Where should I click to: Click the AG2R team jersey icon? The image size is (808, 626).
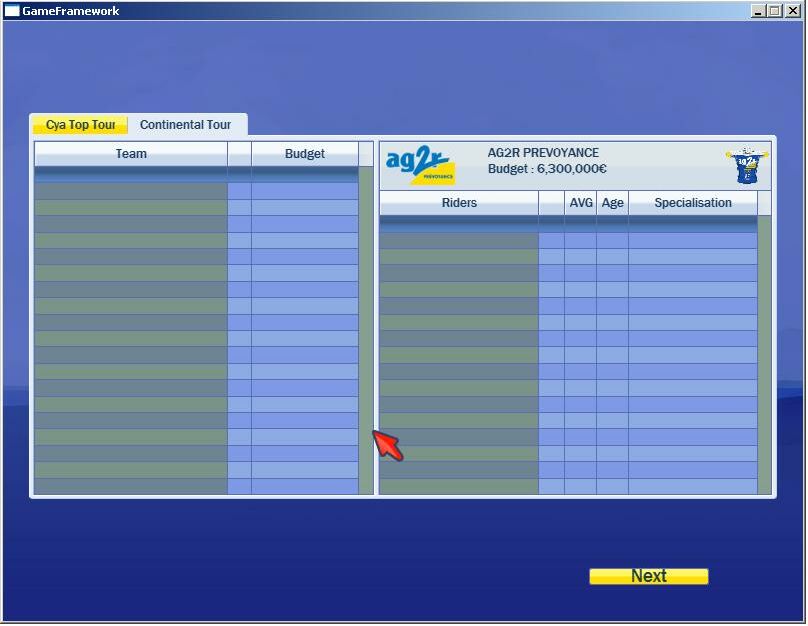tap(746, 165)
